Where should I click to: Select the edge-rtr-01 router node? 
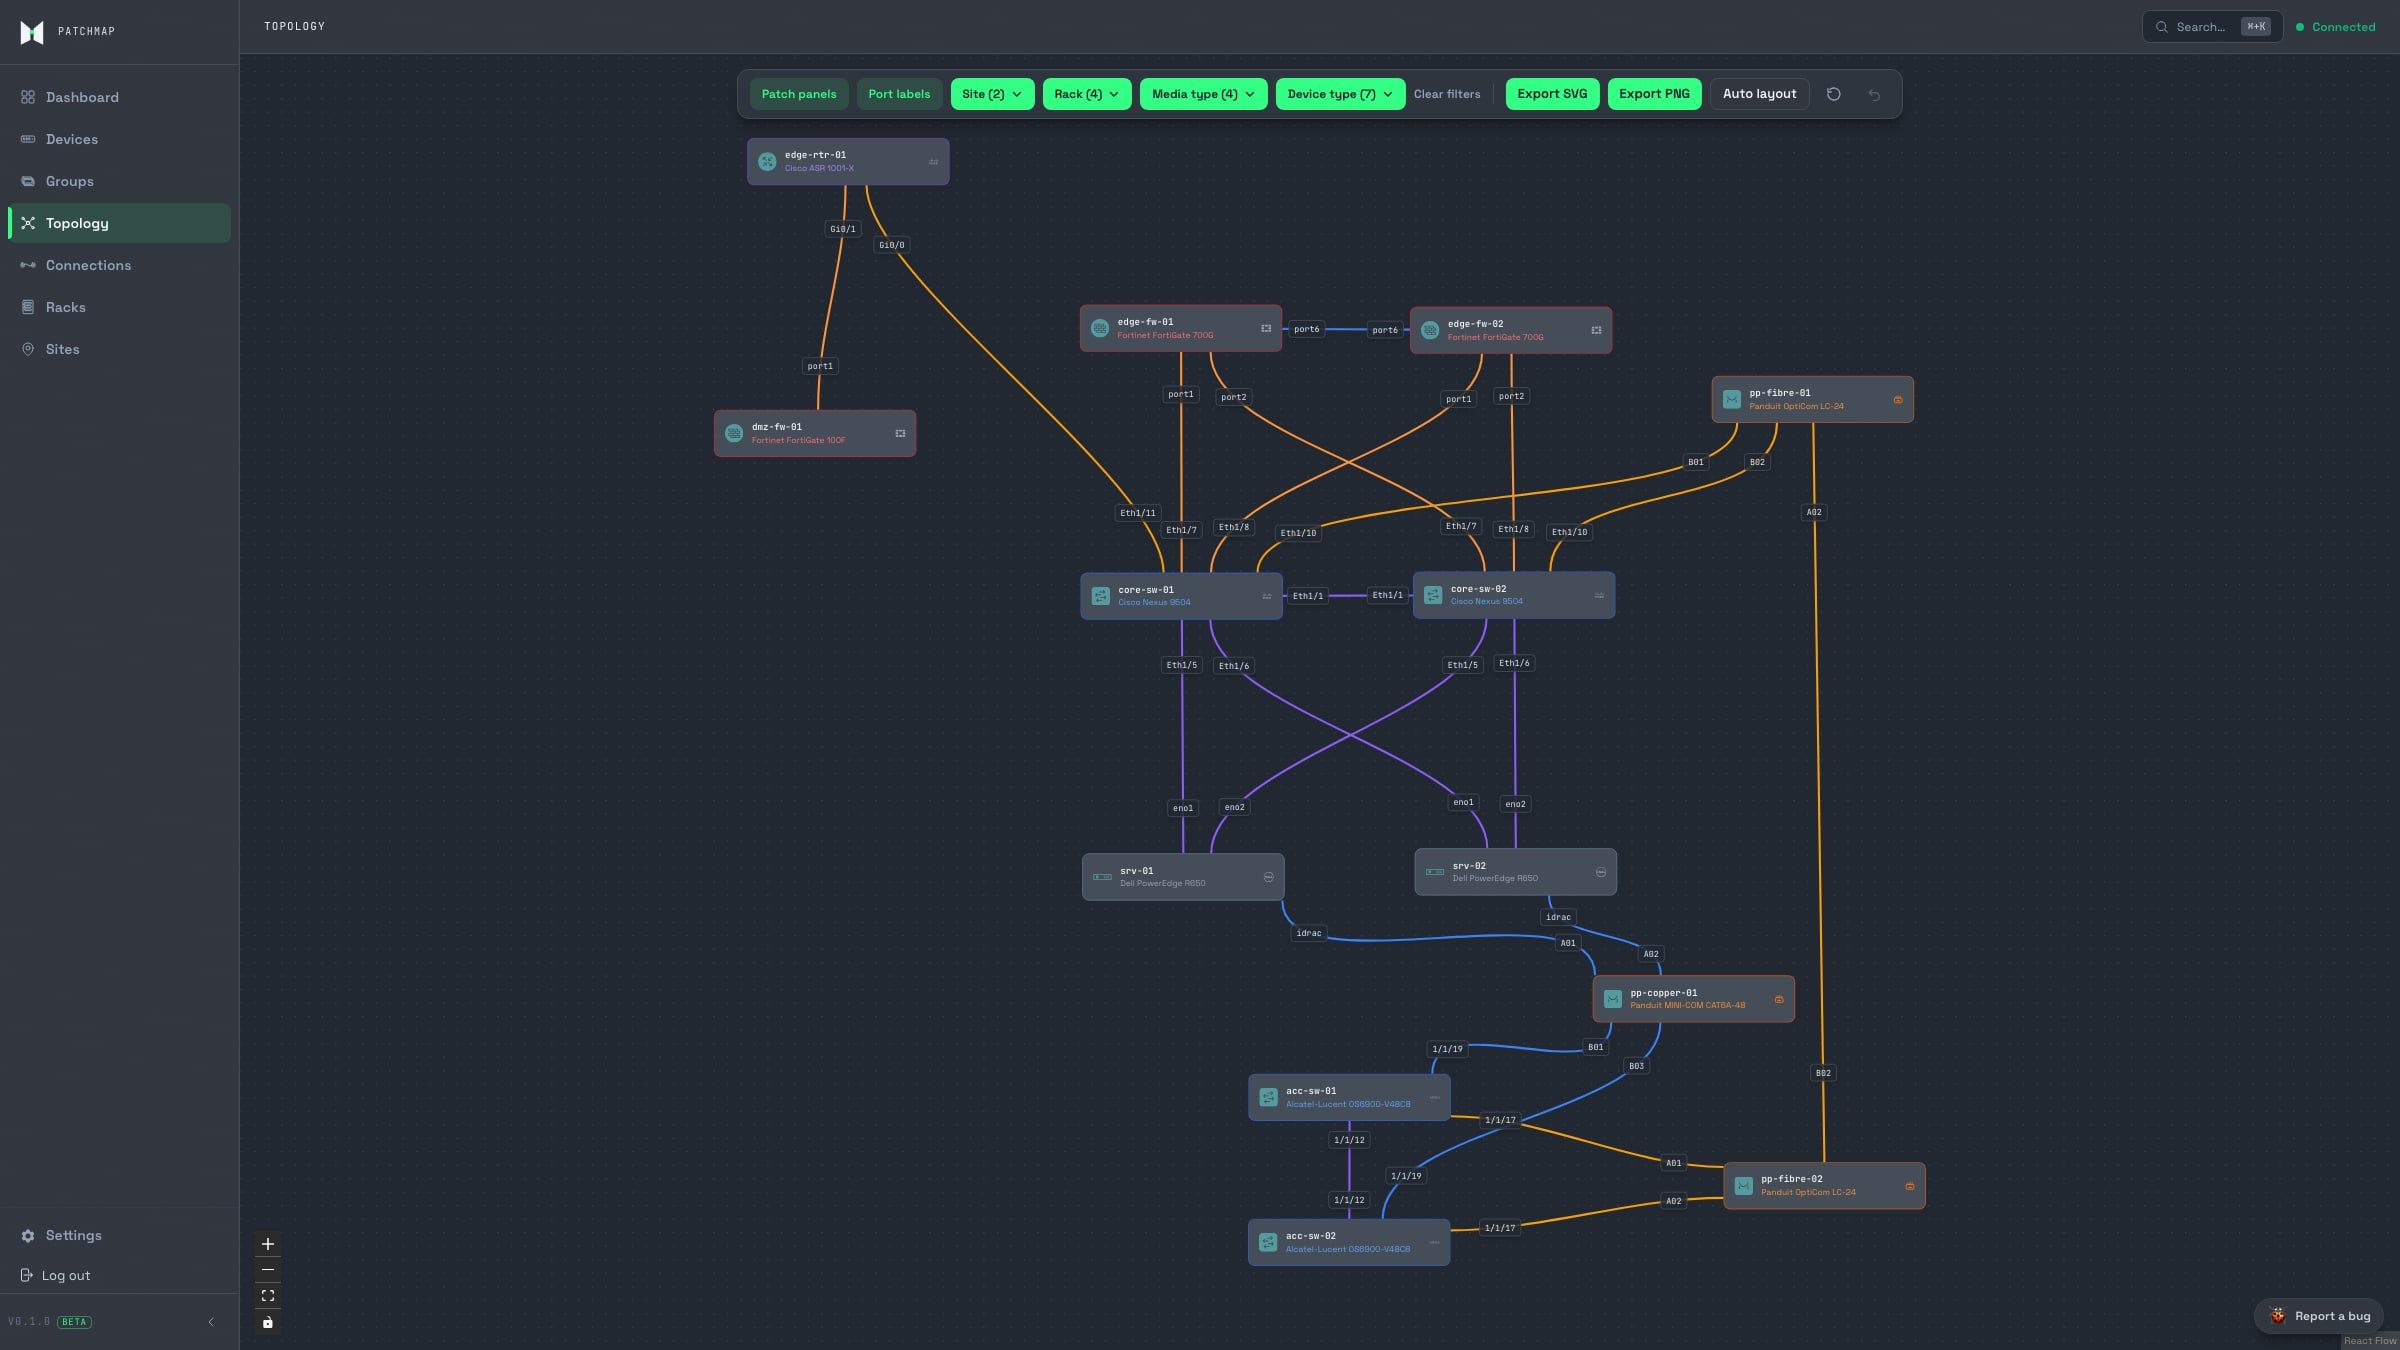[x=848, y=161]
